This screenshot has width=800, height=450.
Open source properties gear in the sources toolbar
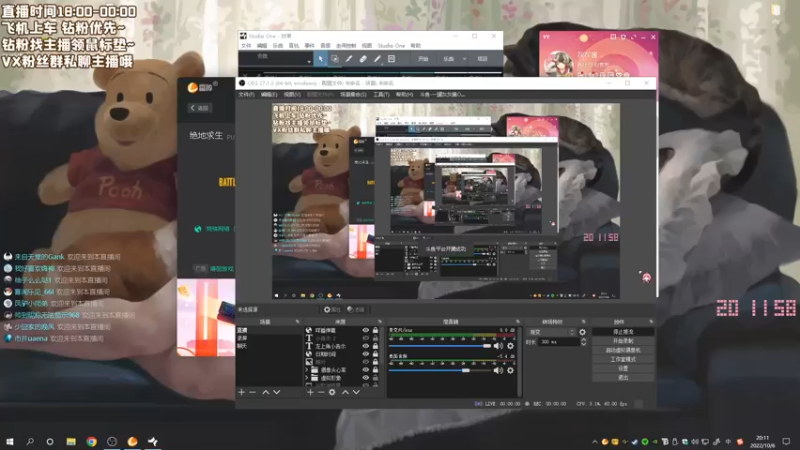332,392
